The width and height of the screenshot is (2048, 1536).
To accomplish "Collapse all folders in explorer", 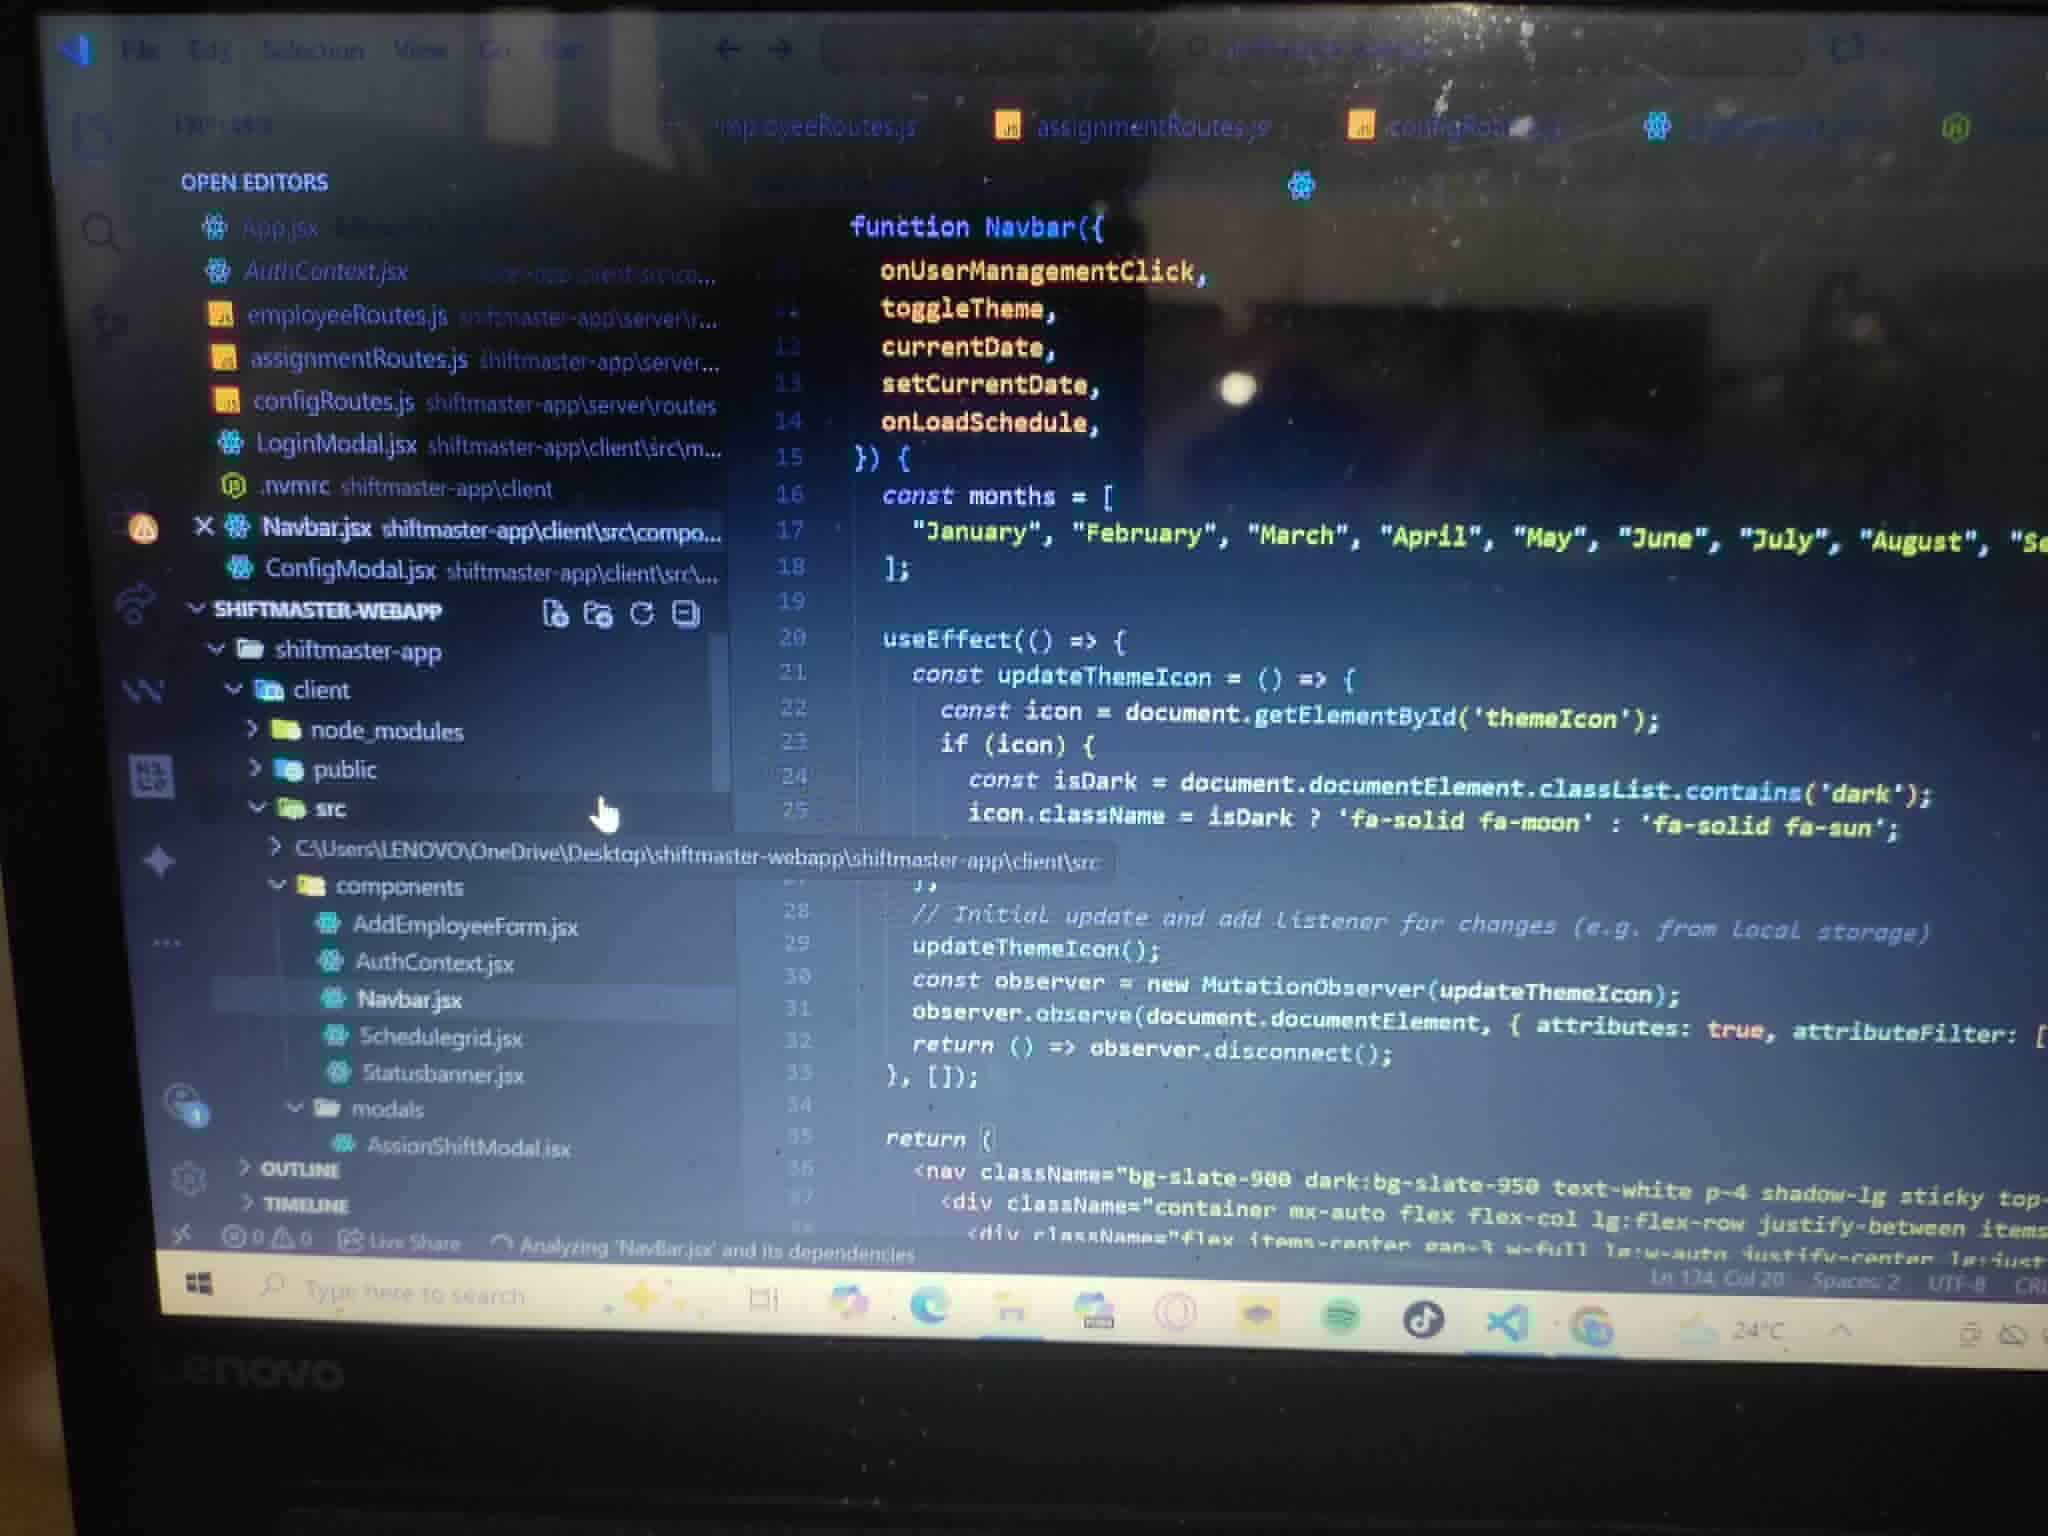I will click(686, 613).
